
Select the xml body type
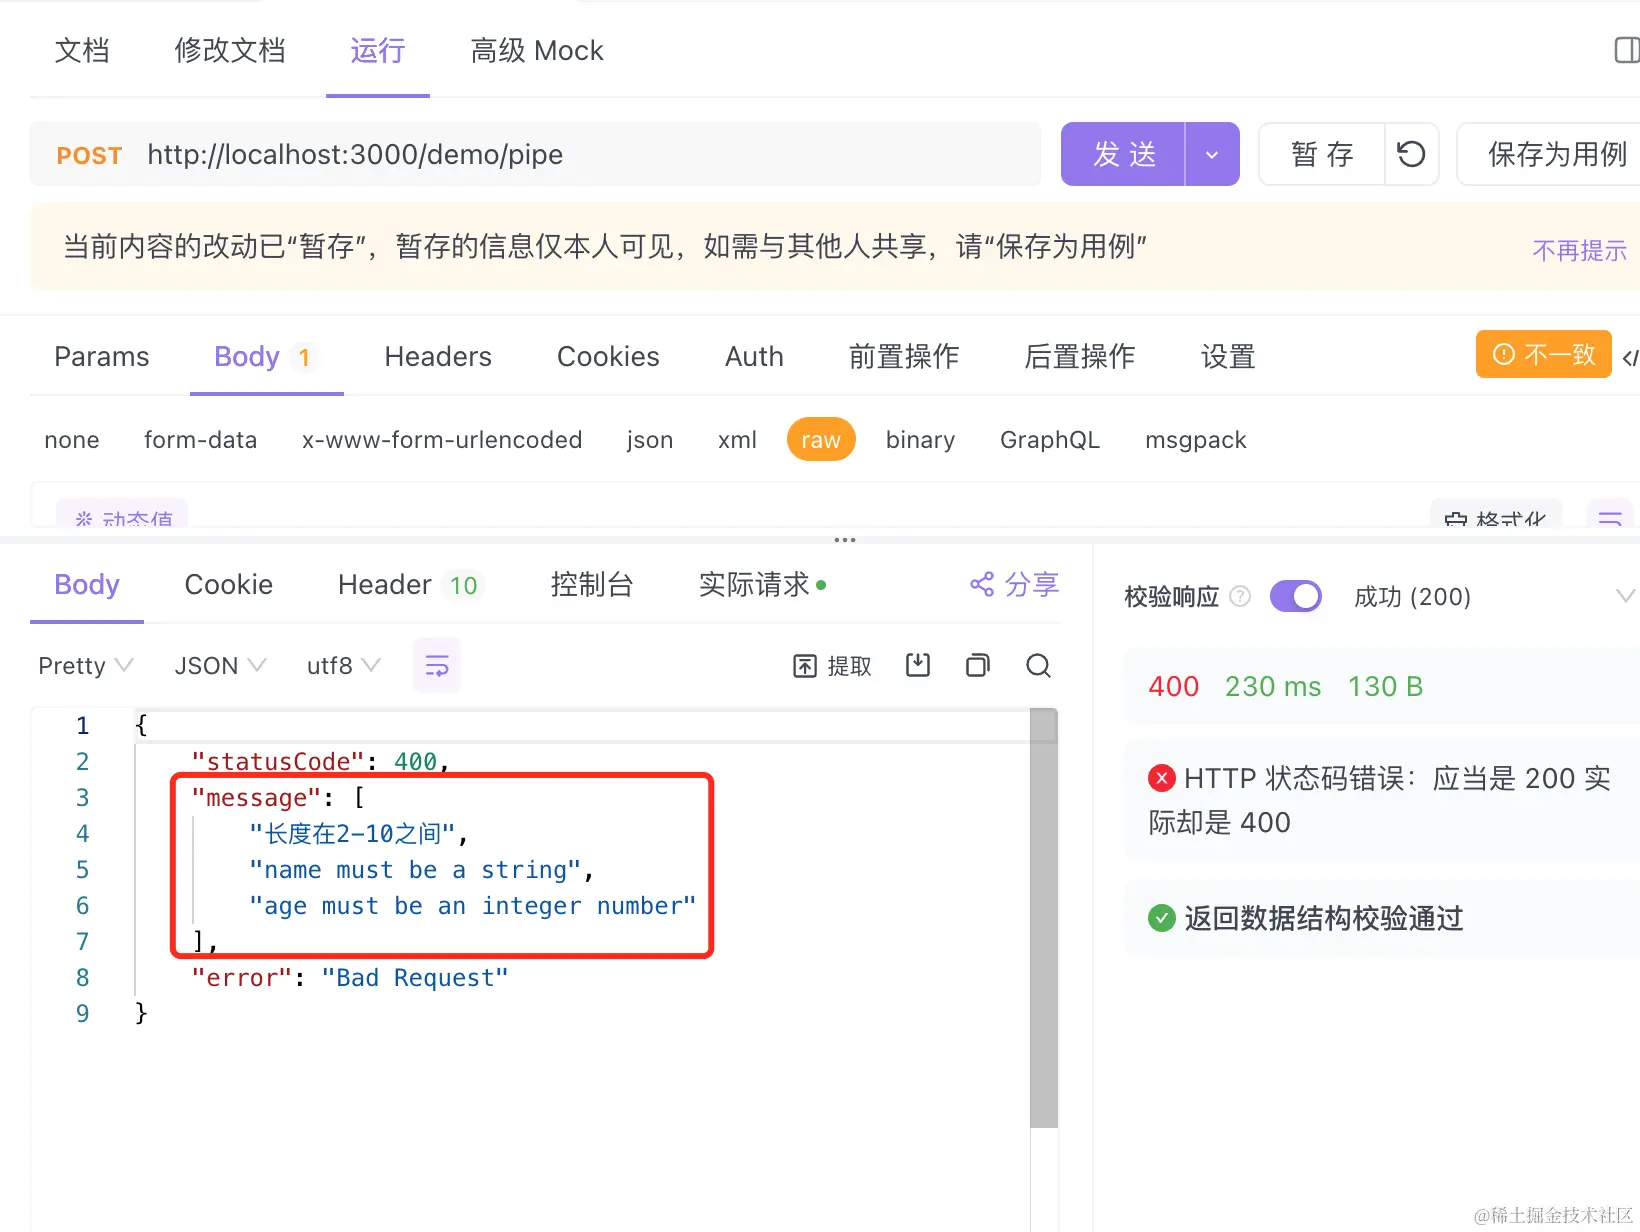pyautogui.click(x=737, y=440)
